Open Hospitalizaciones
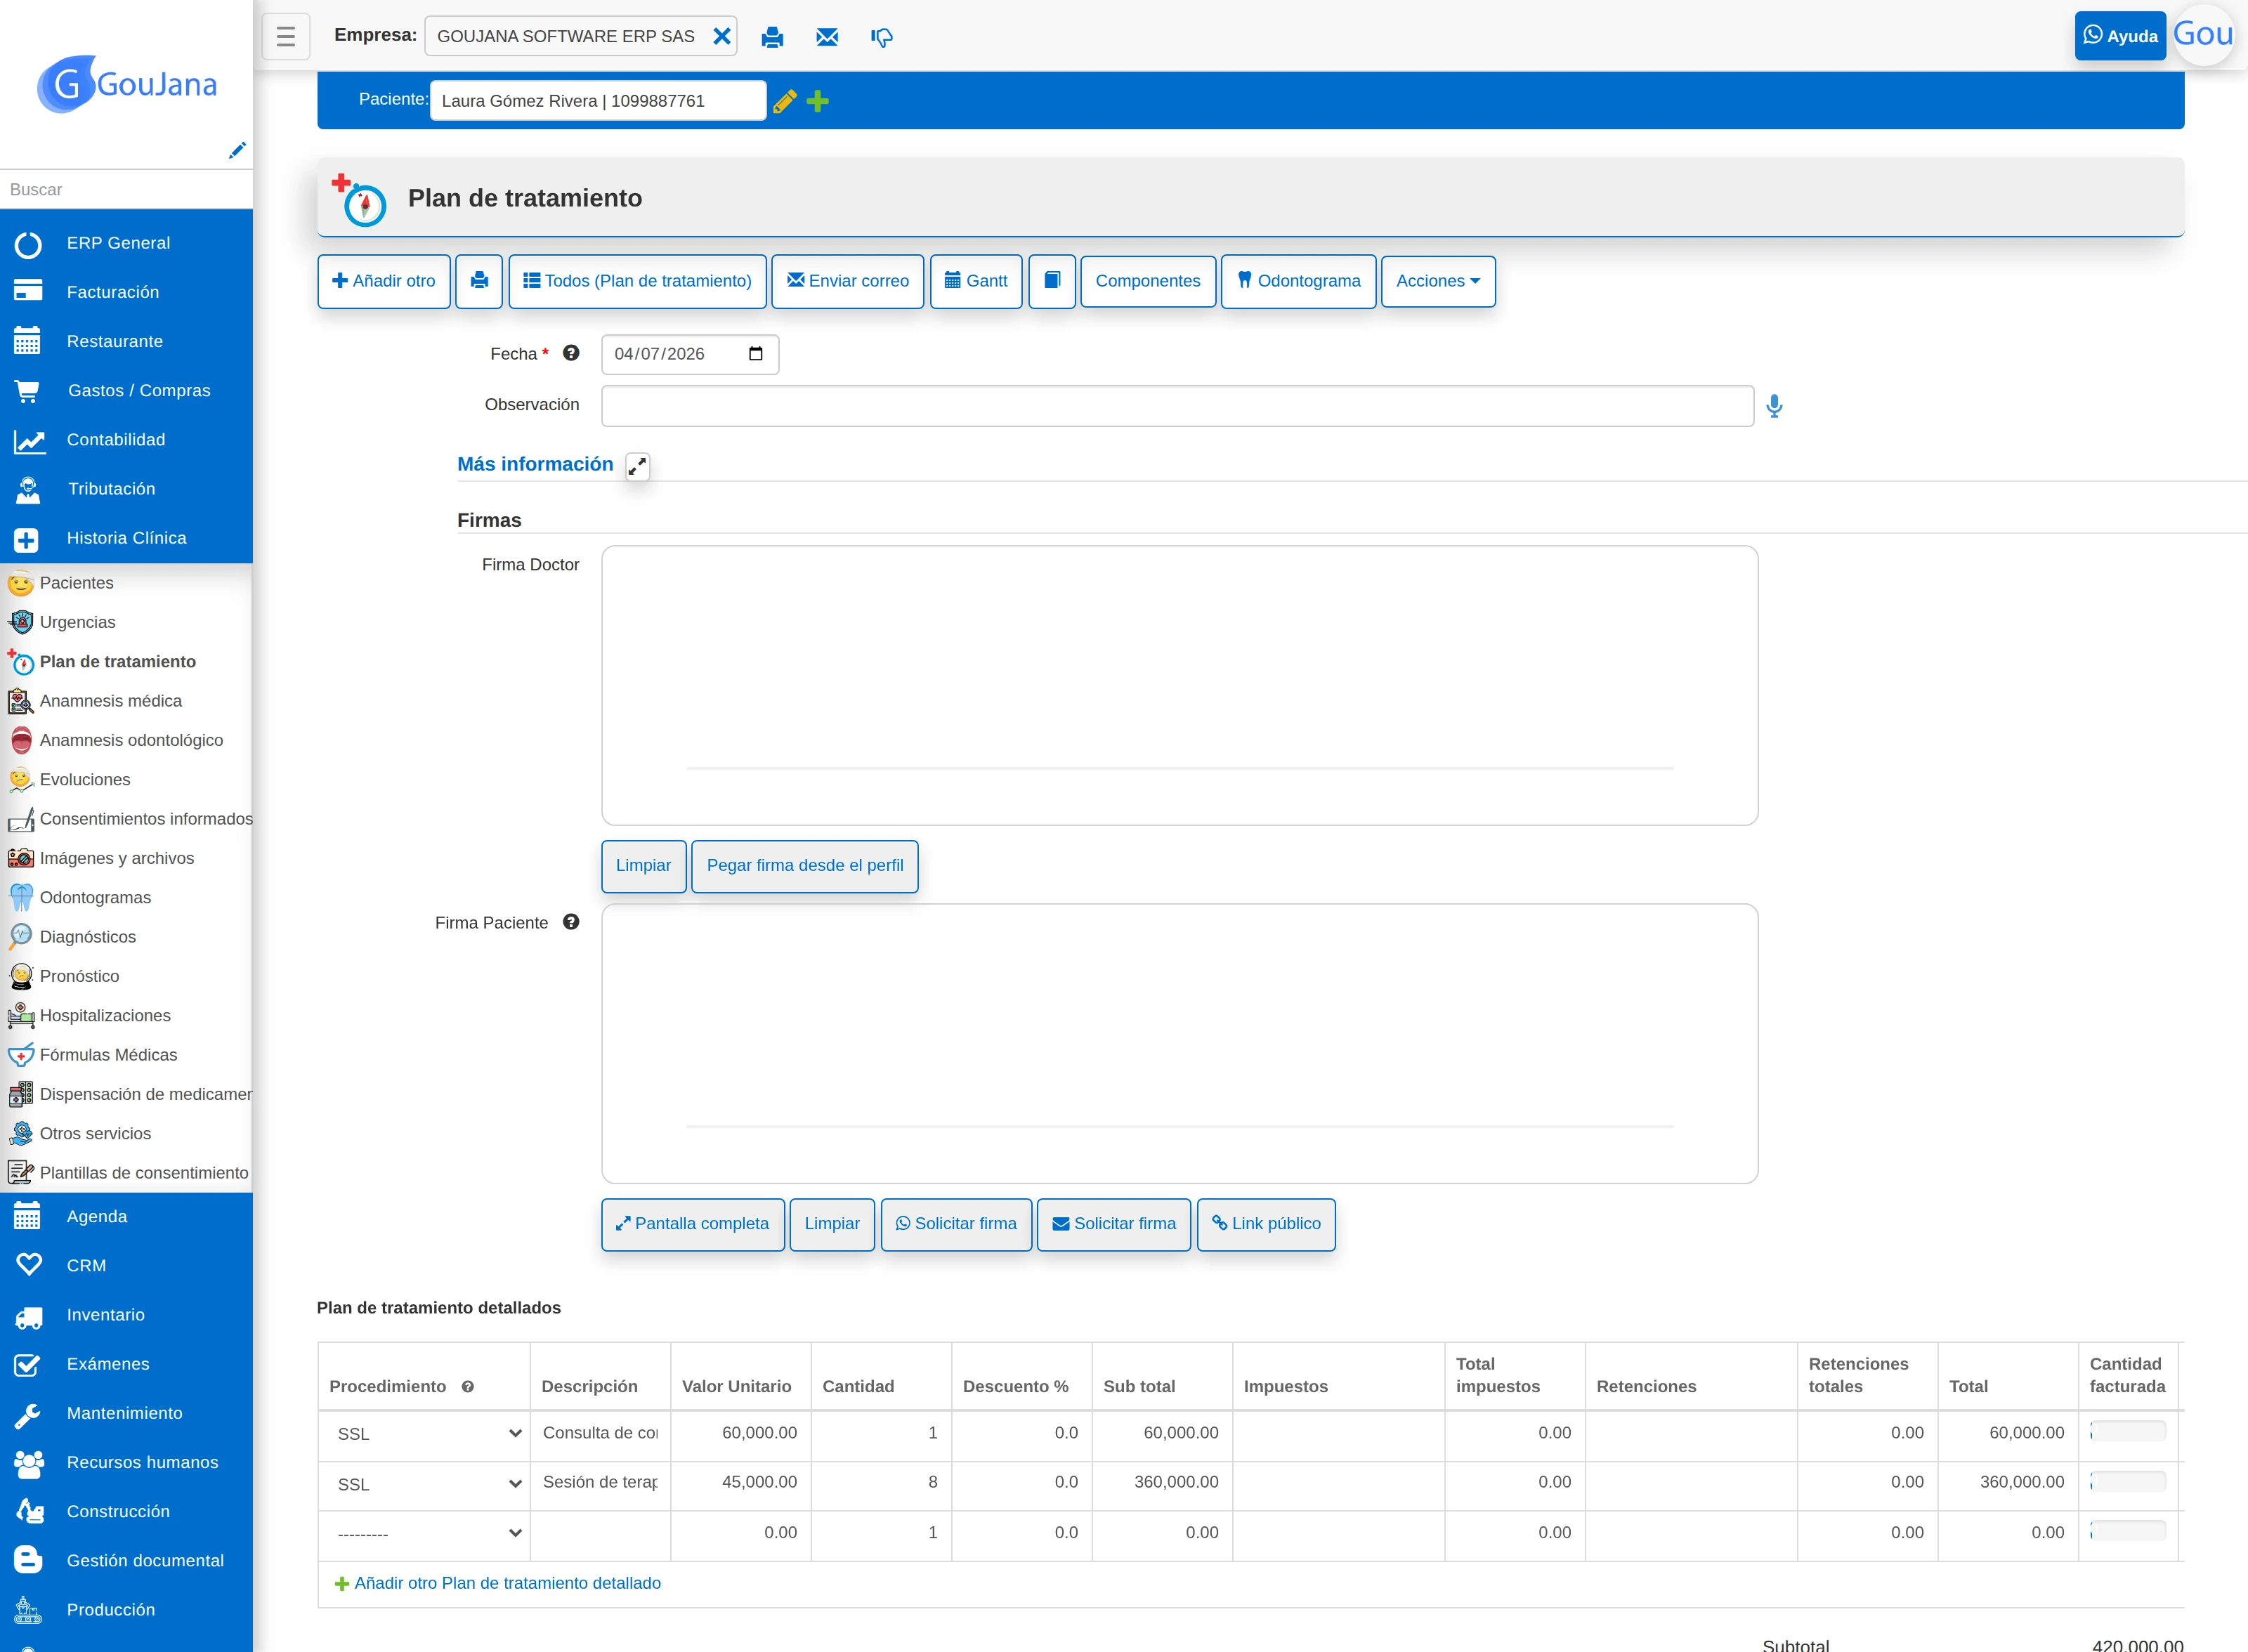Image resolution: width=2248 pixels, height=1652 pixels. pyautogui.click(x=126, y=1016)
